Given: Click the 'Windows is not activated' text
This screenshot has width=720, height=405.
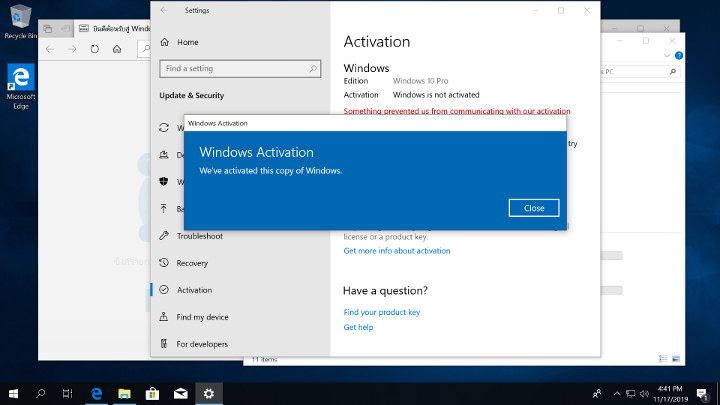Looking at the screenshot, I should pyautogui.click(x=436, y=95).
